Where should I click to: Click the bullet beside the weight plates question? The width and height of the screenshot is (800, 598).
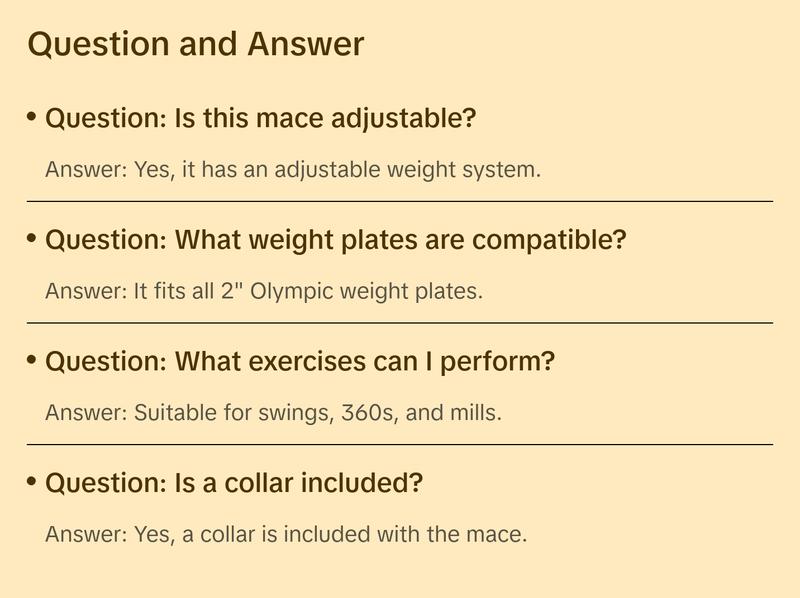(x=32, y=240)
